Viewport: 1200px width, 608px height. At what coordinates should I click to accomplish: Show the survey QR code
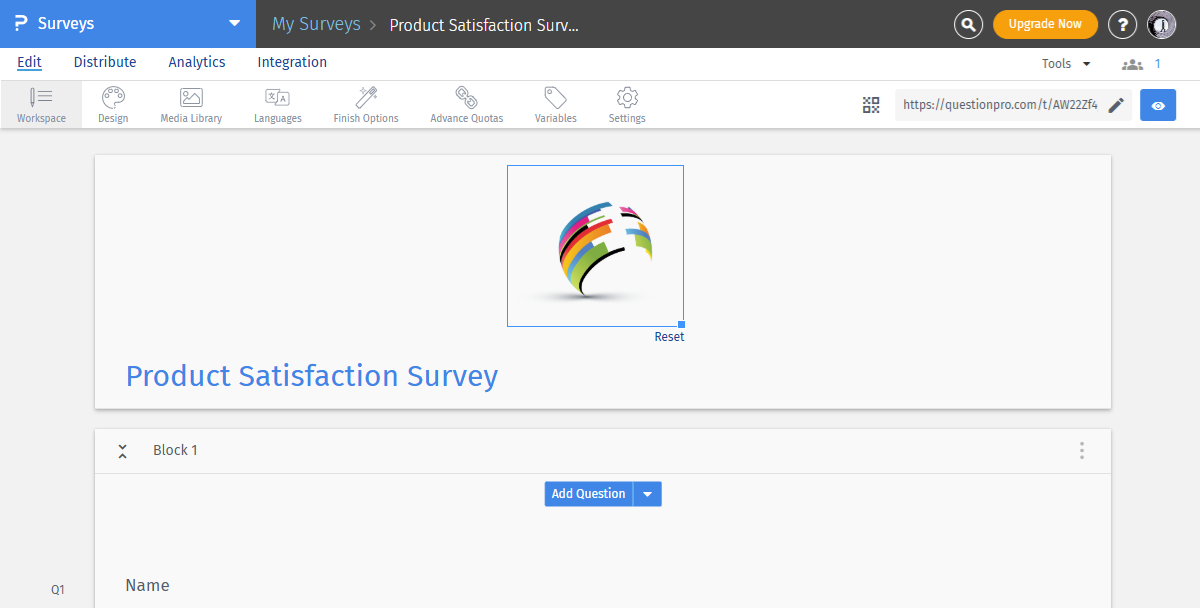(x=870, y=104)
